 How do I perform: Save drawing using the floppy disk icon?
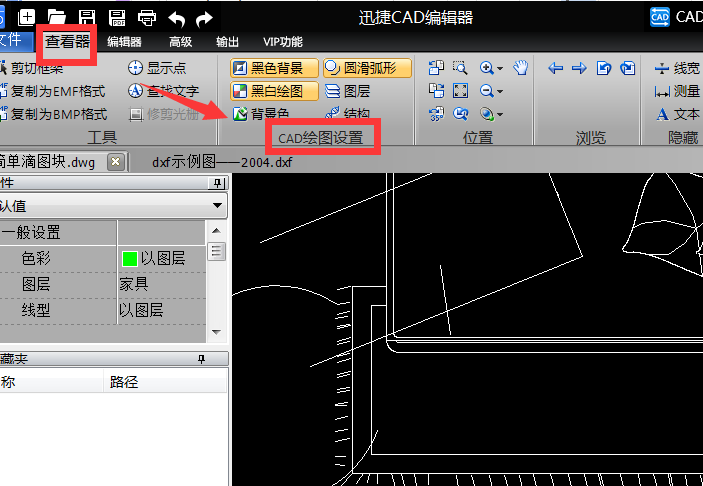[x=87, y=17]
